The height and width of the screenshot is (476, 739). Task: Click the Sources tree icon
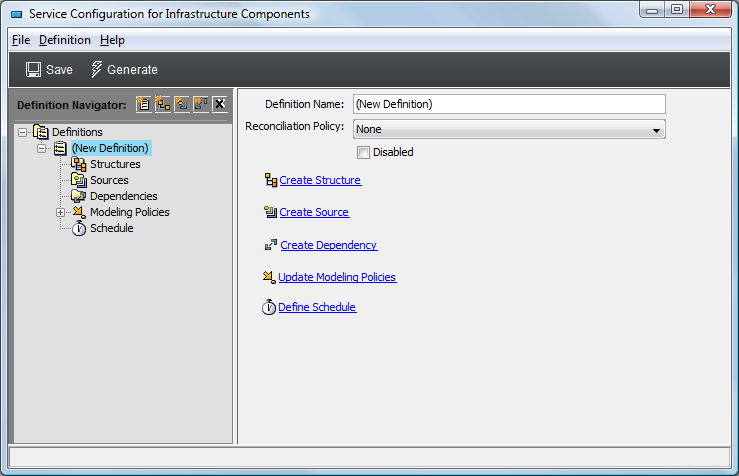tap(79, 180)
